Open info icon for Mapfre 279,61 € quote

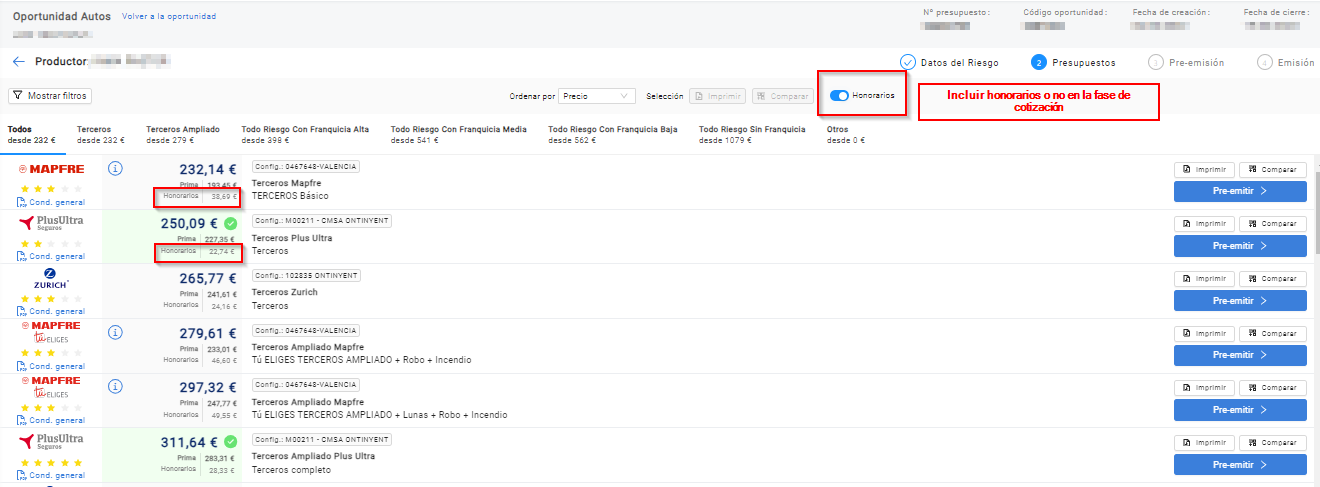coord(115,332)
